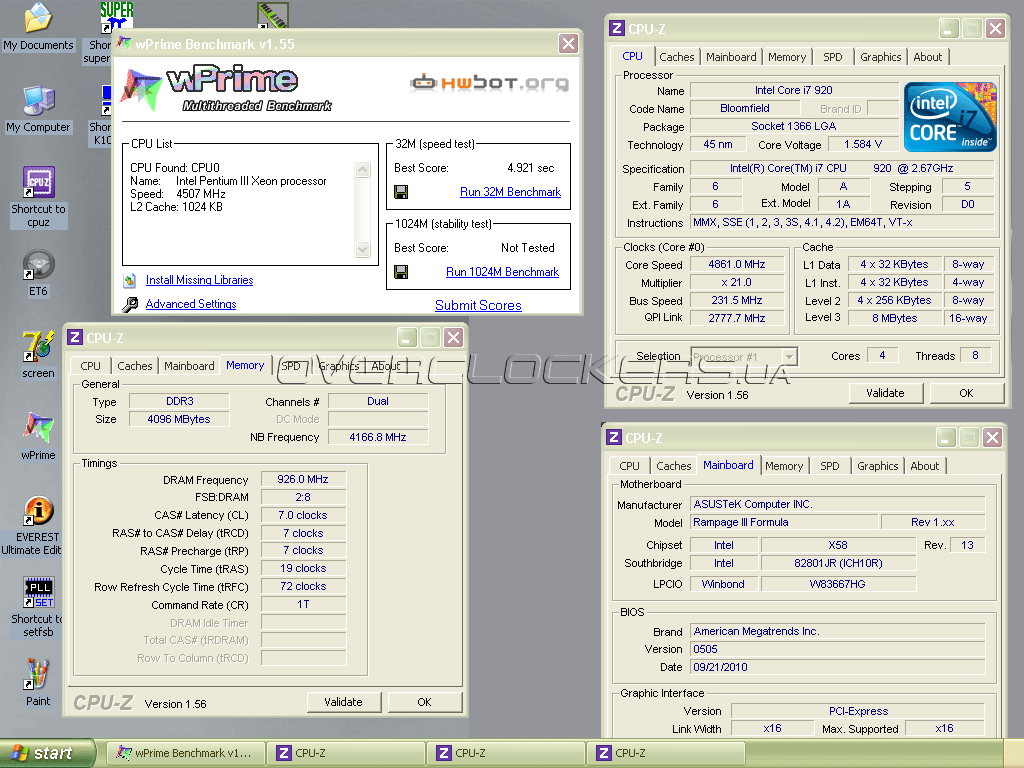
Task: Open the screen desktop shortcut
Action: pos(38,355)
